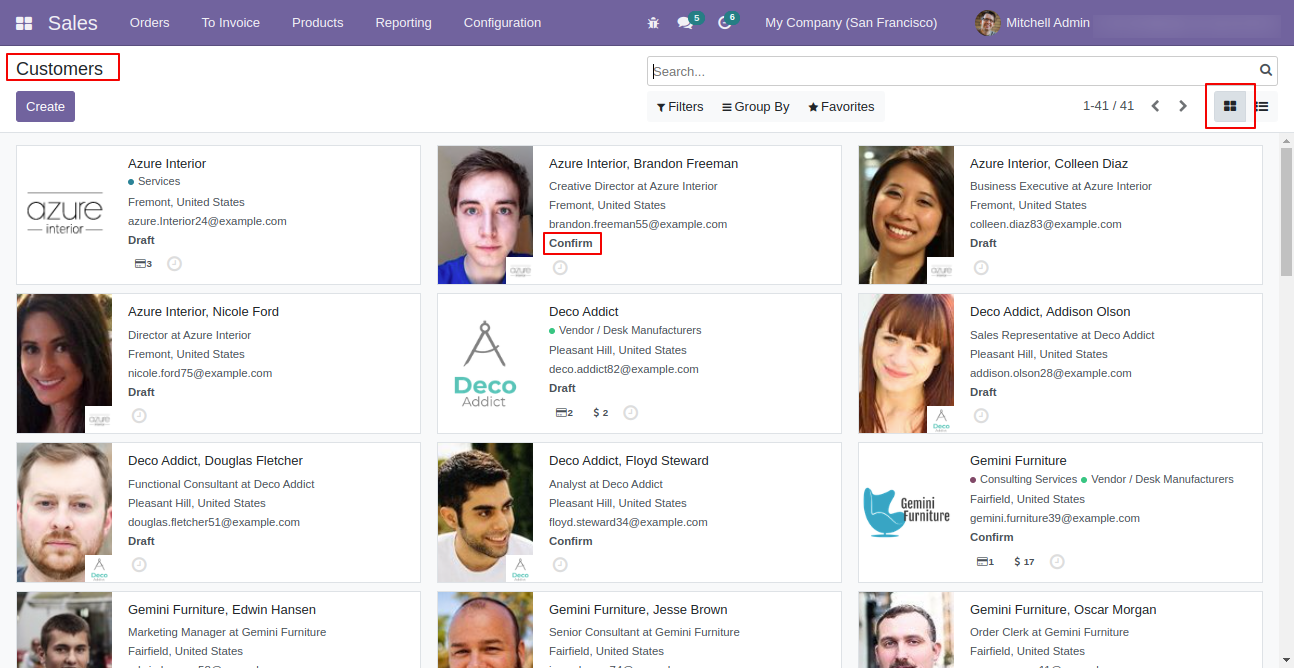Open Deco Addict, Douglas Fletcher card title
This screenshot has height=668, width=1294.
point(215,461)
